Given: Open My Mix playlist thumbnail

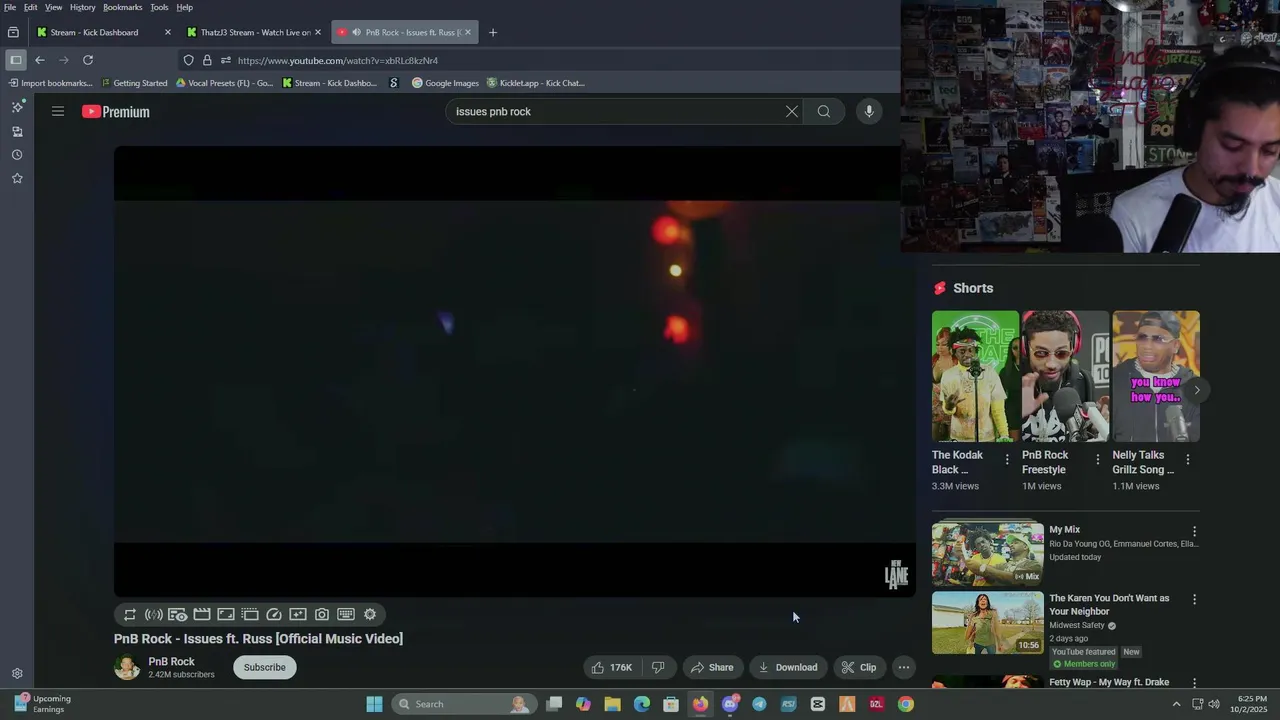Looking at the screenshot, I should coord(988,553).
